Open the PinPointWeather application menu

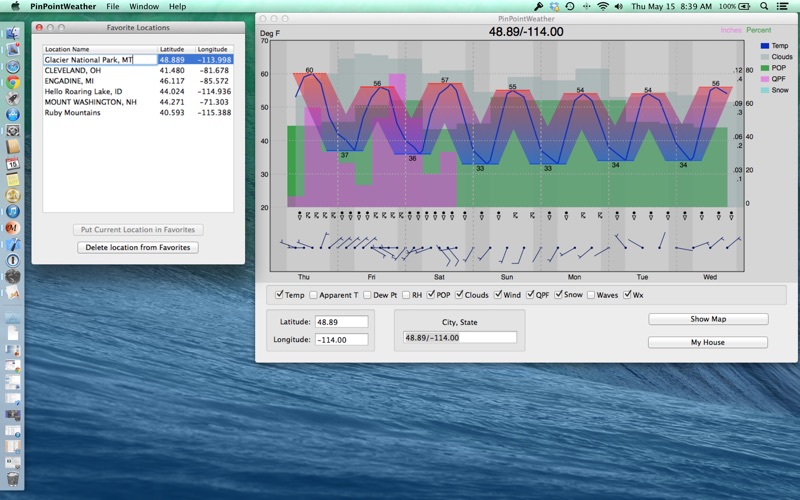63,6
